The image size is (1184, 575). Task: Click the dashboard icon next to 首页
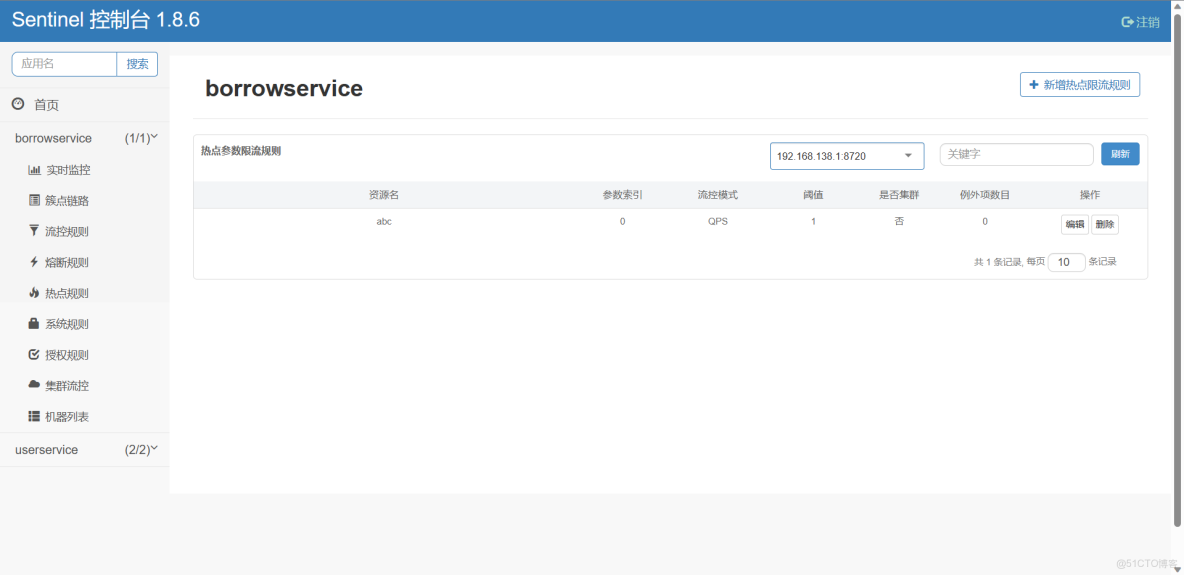[18, 104]
